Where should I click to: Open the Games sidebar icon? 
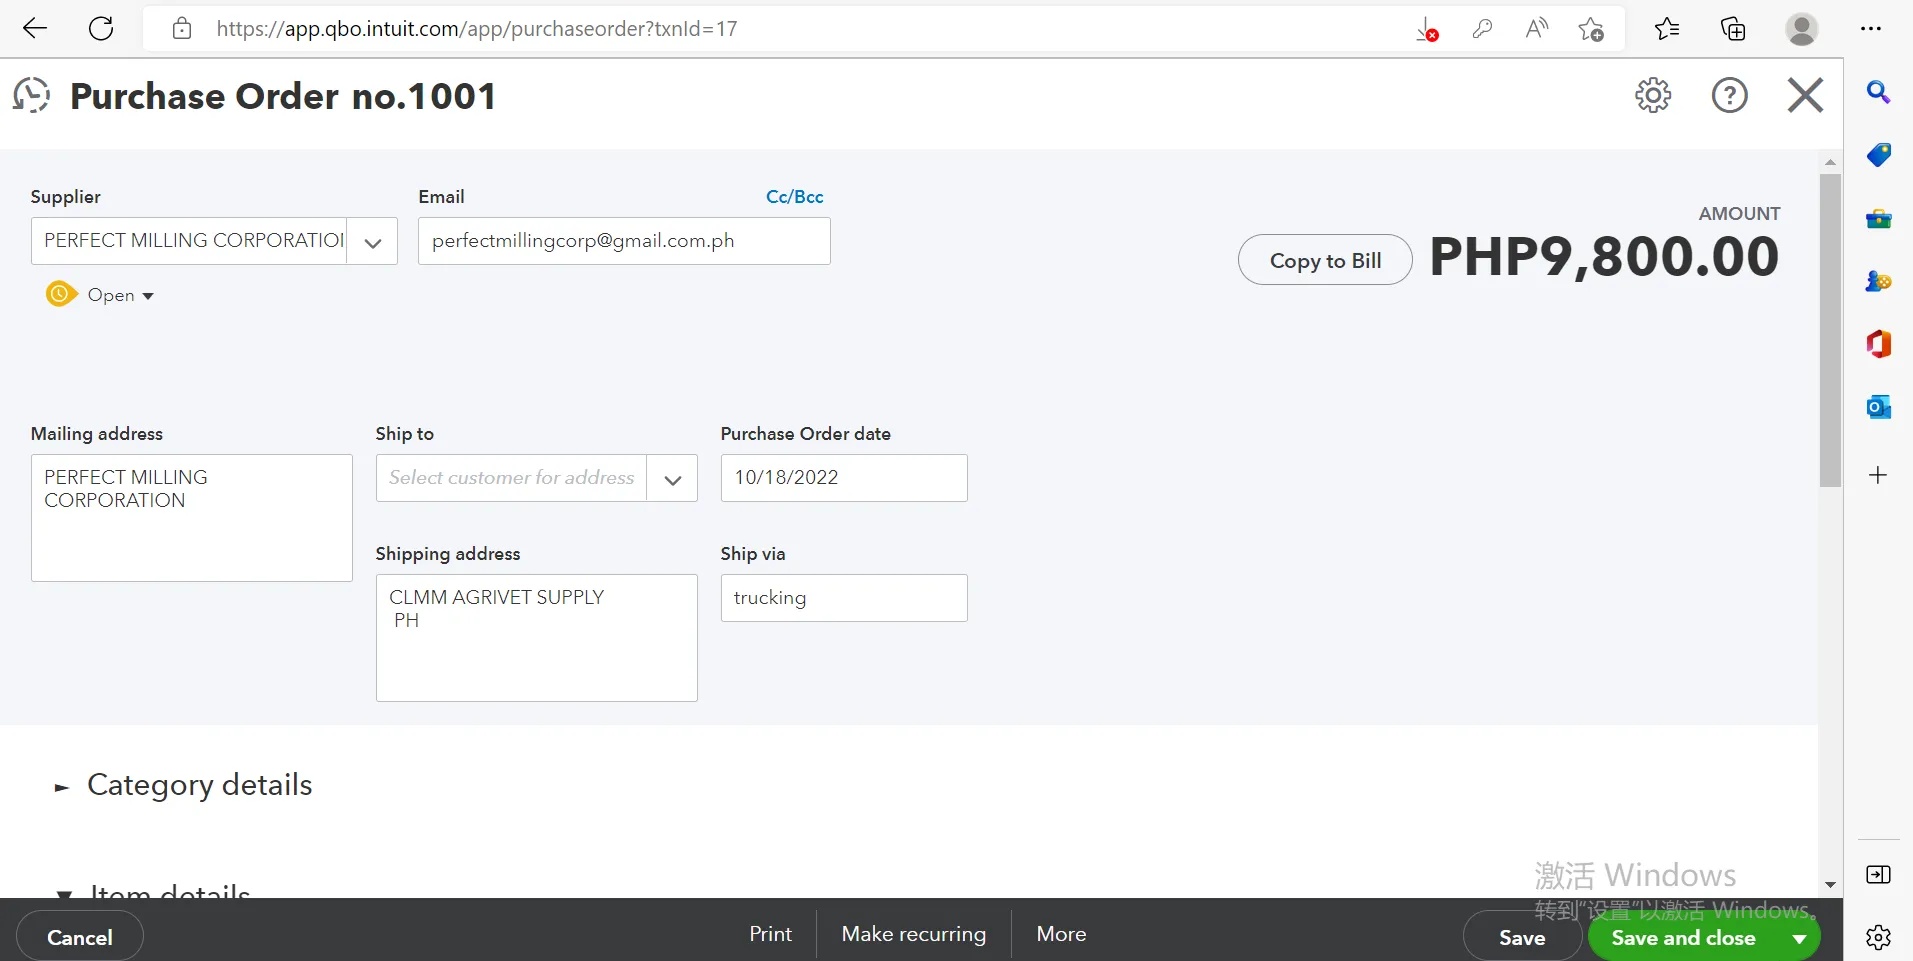(x=1879, y=281)
